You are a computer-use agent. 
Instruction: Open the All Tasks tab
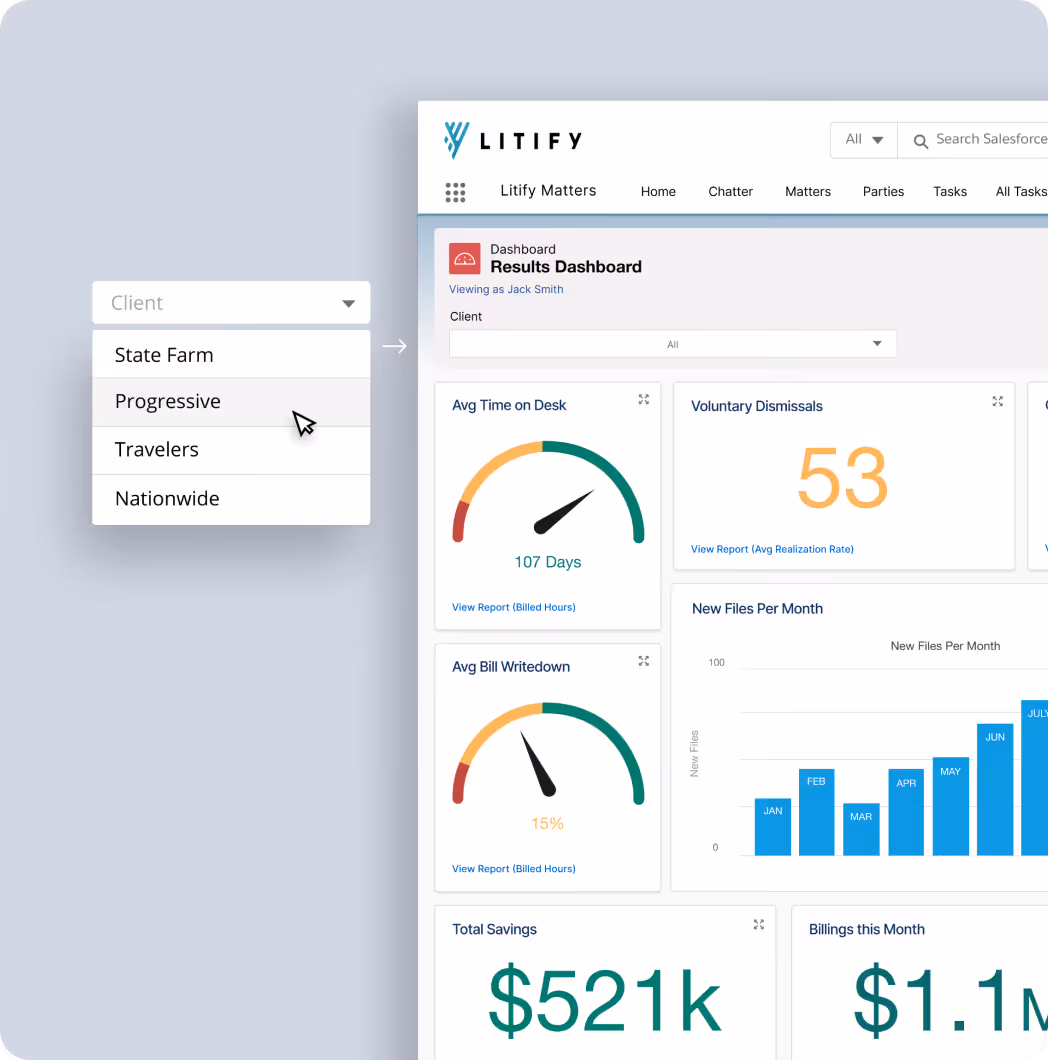[1021, 191]
